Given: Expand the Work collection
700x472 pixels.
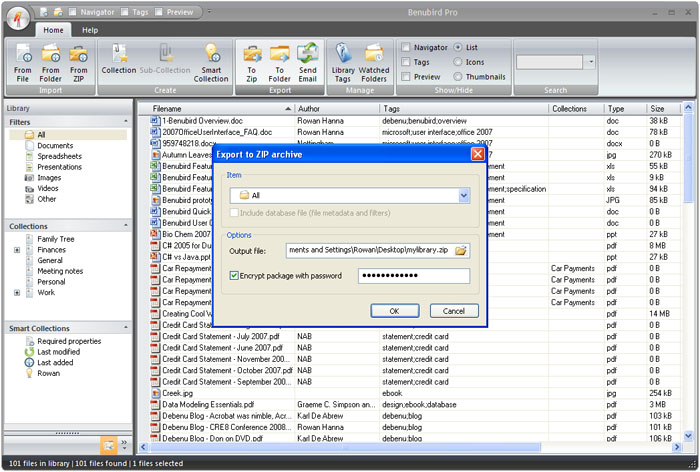Looking at the screenshot, I should pyautogui.click(x=17, y=293).
